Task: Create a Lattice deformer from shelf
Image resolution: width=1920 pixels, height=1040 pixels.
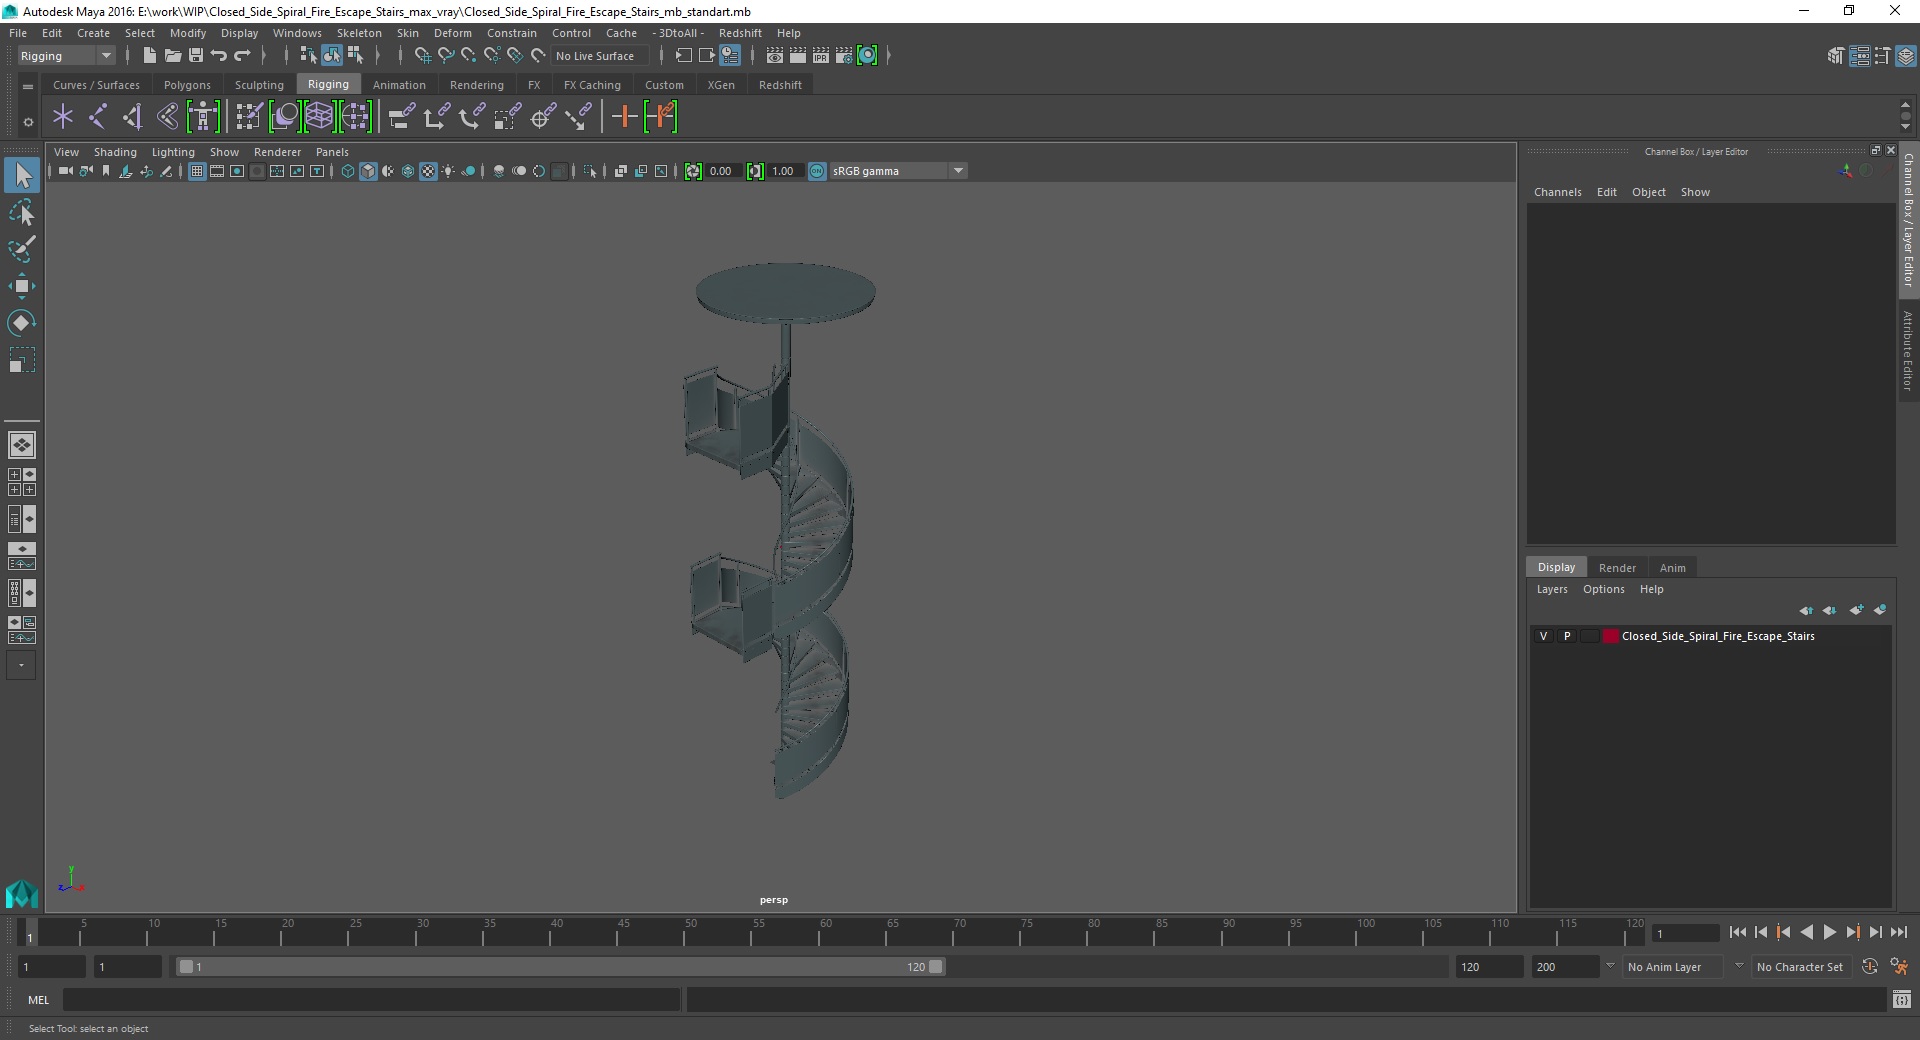Action: coord(319,117)
